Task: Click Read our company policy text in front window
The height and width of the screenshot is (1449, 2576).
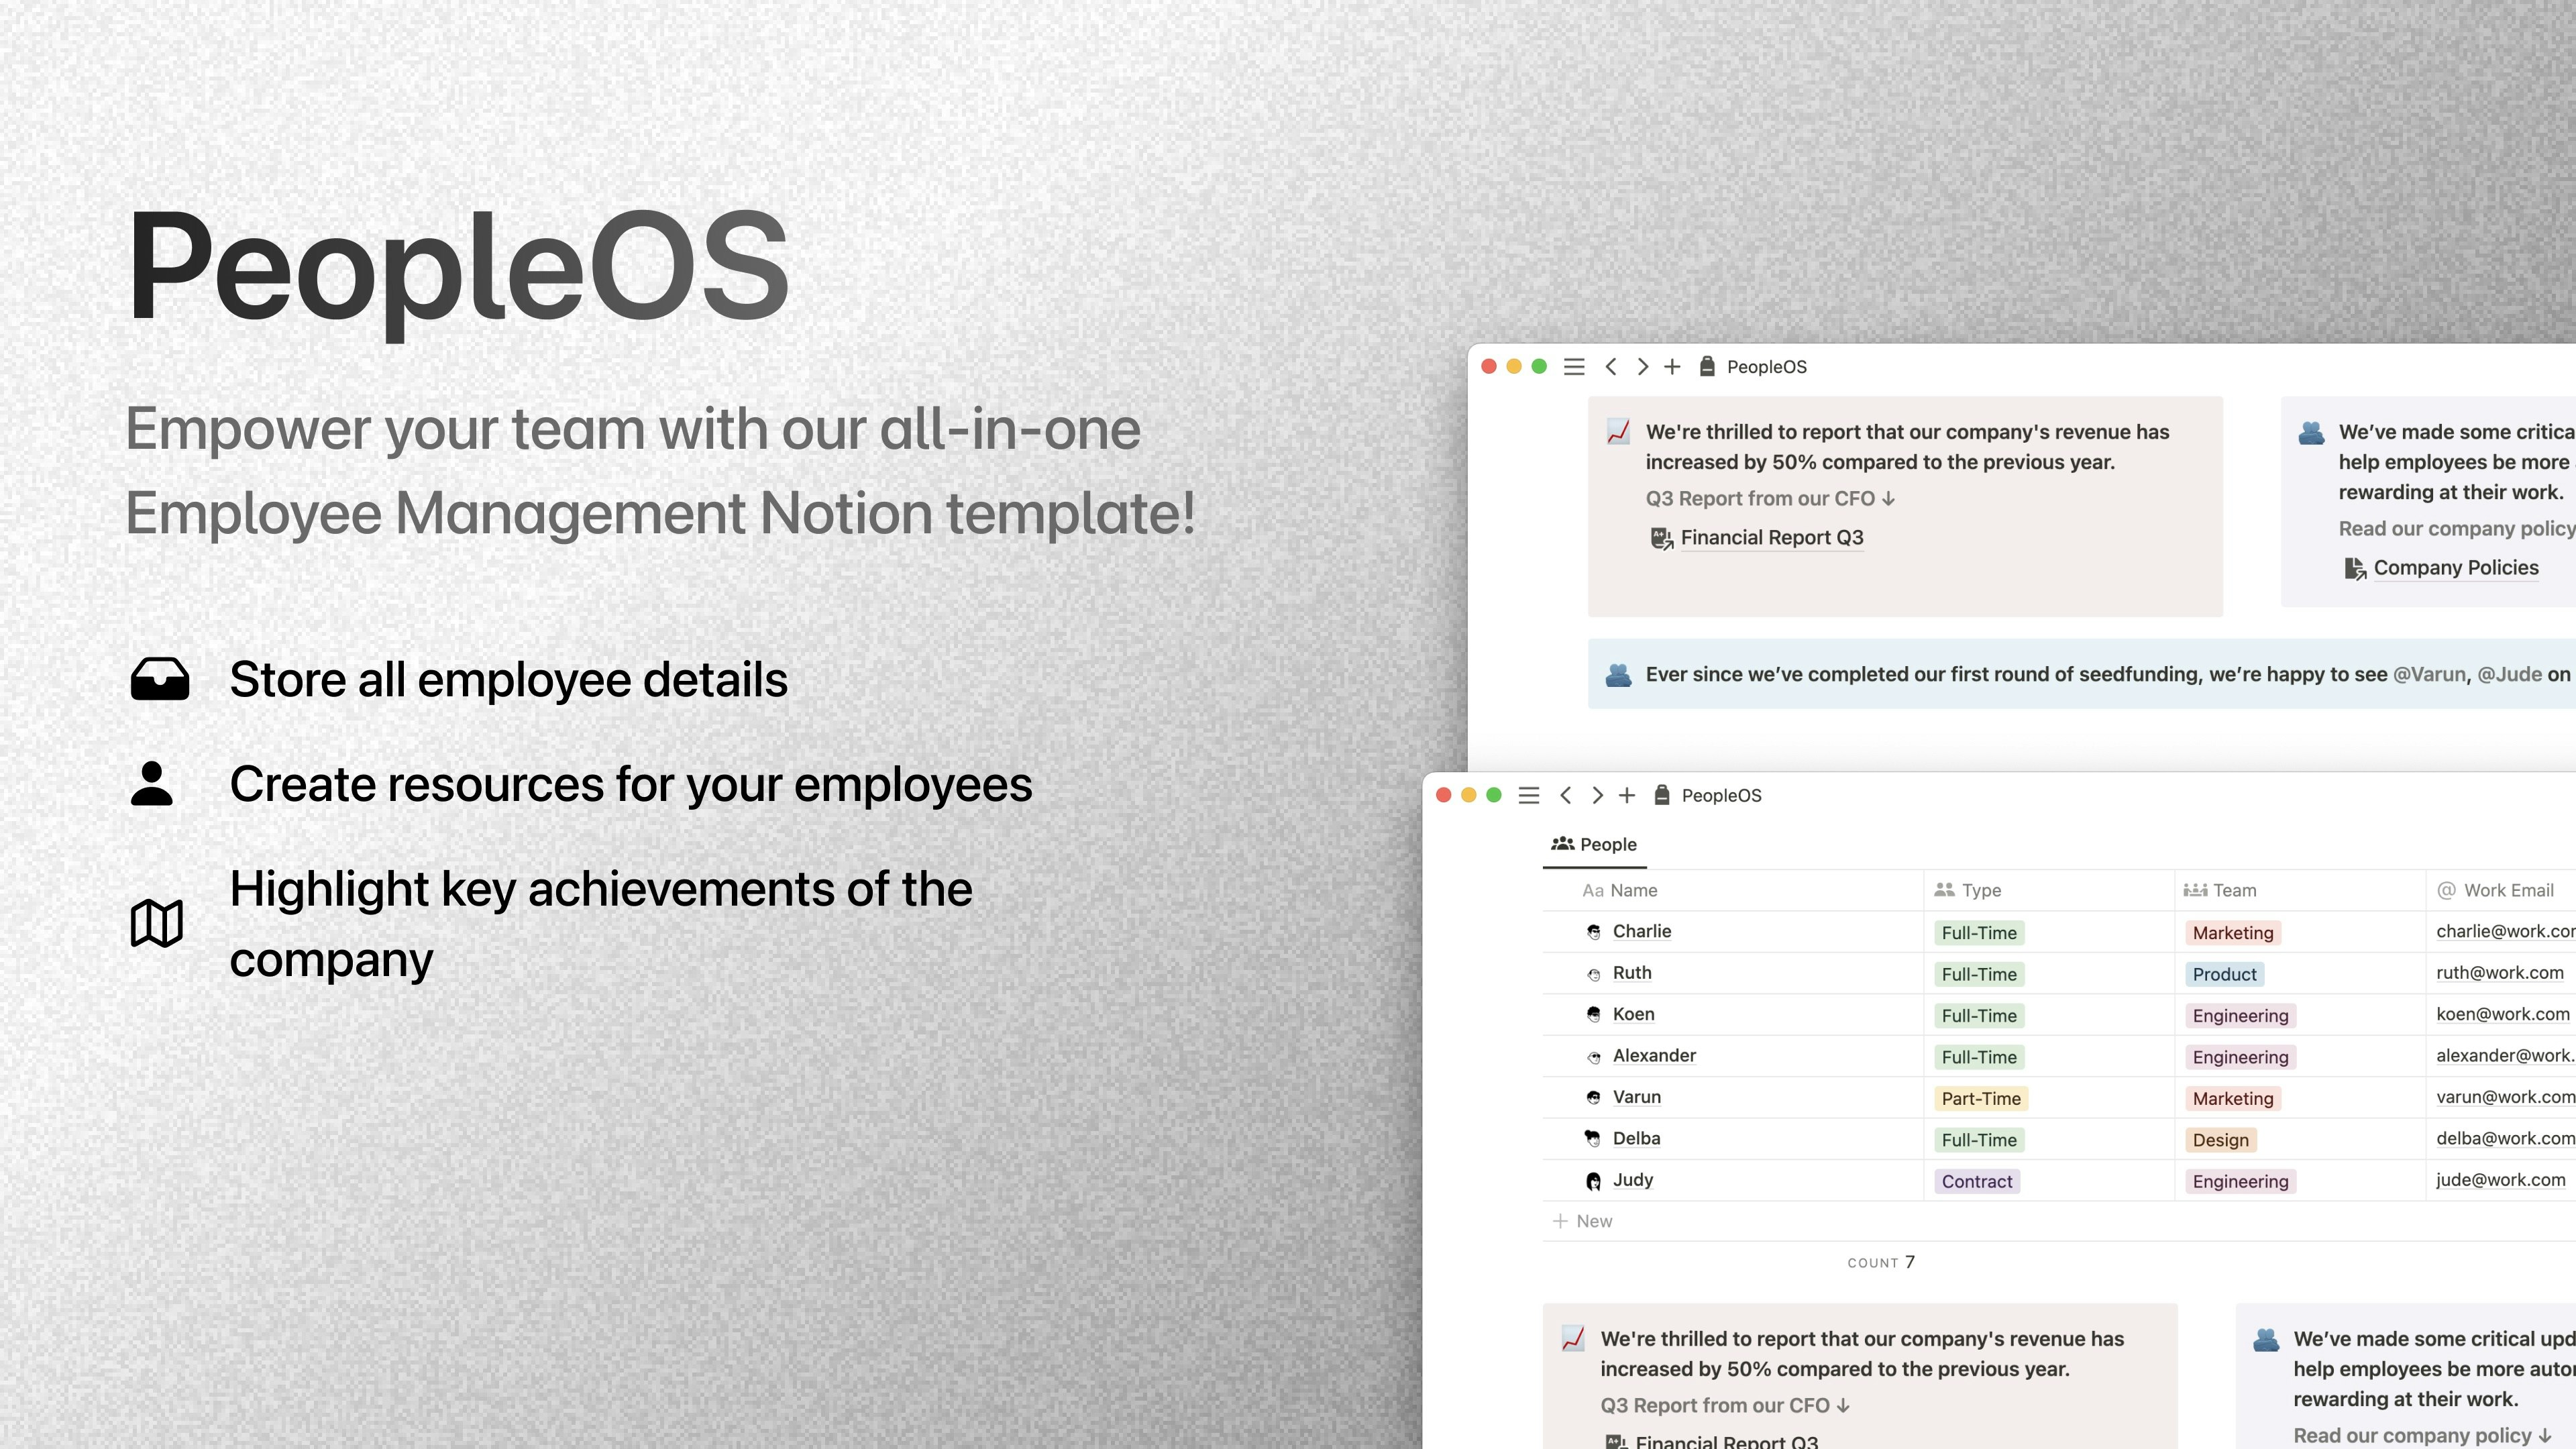Action: 2422,1436
